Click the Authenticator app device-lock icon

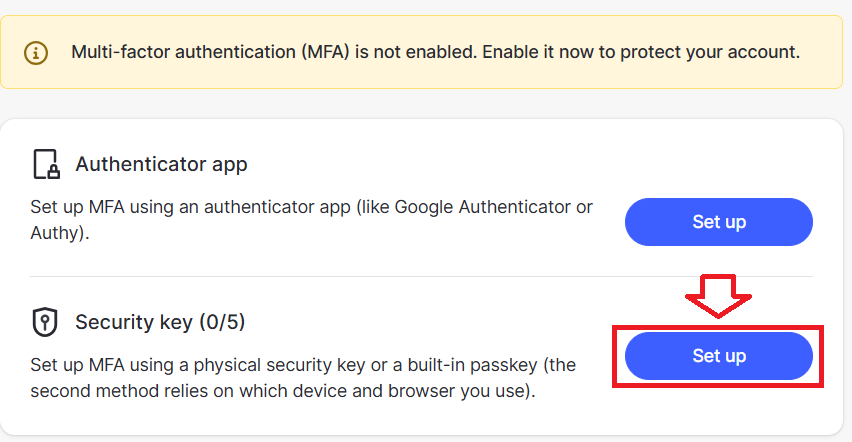point(46,164)
